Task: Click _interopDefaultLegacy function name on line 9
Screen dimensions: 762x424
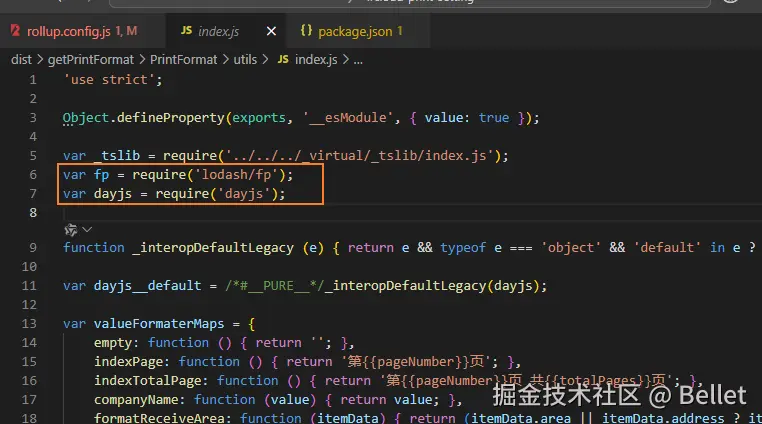Action: click(x=213, y=248)
